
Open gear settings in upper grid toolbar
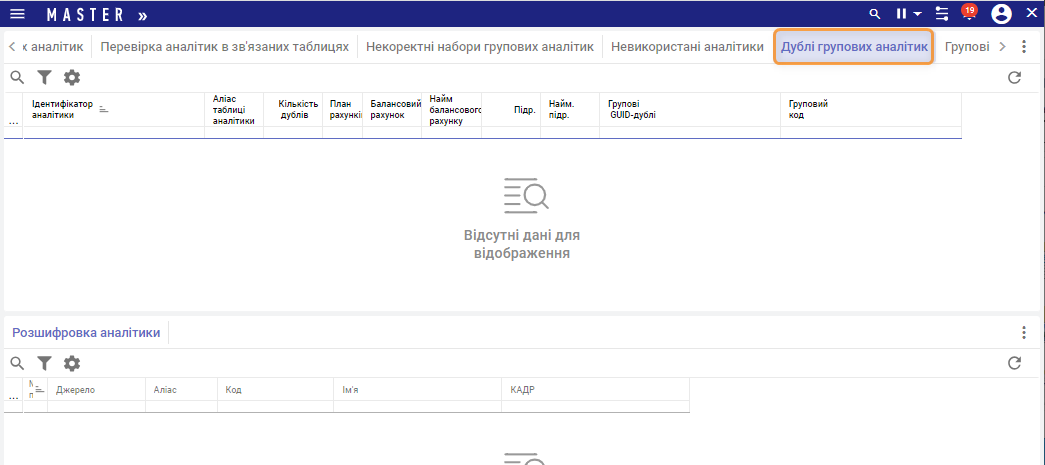tap(72, 77)
